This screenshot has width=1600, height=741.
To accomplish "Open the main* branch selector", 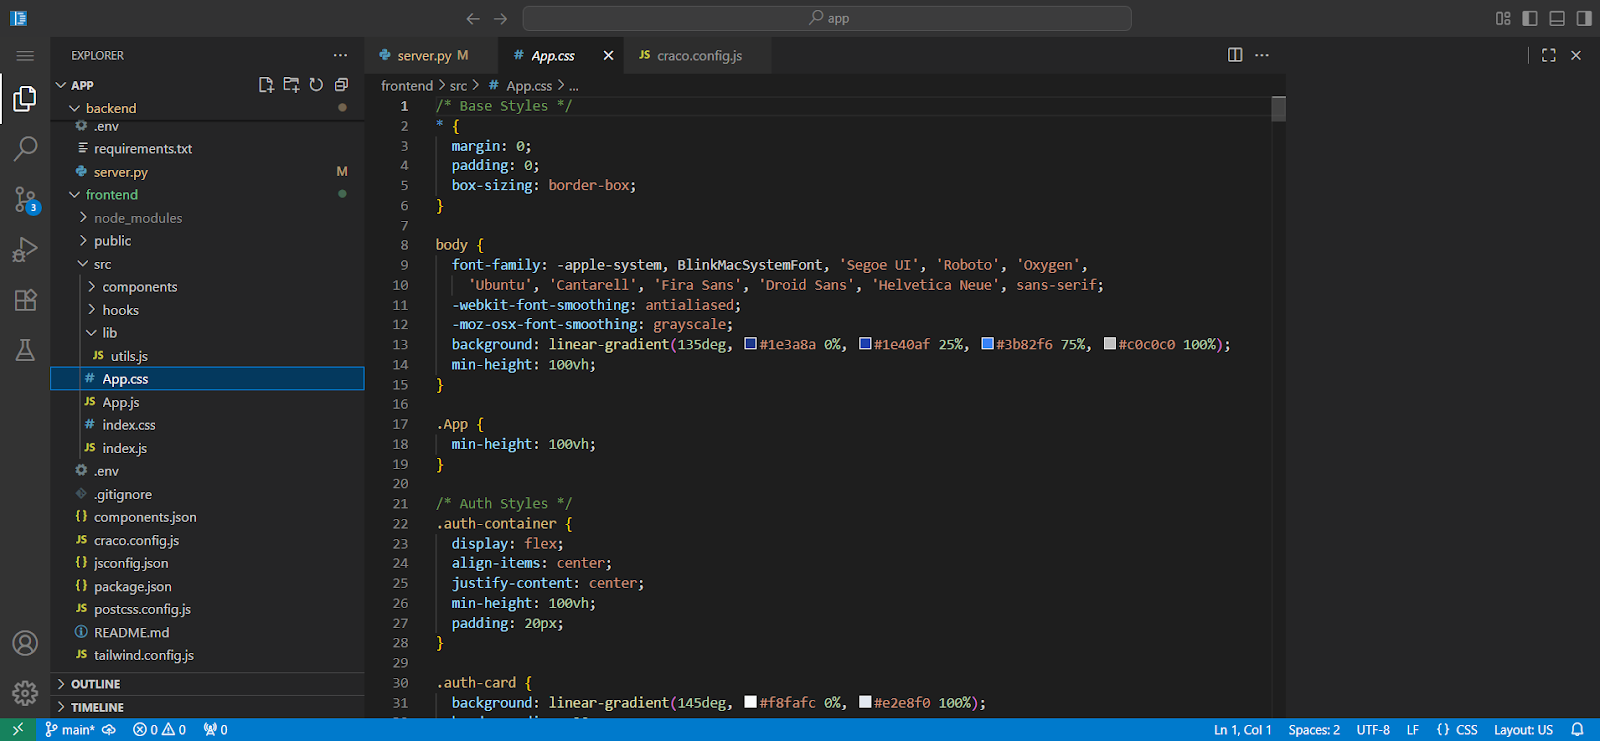I will tap(70, 730).
